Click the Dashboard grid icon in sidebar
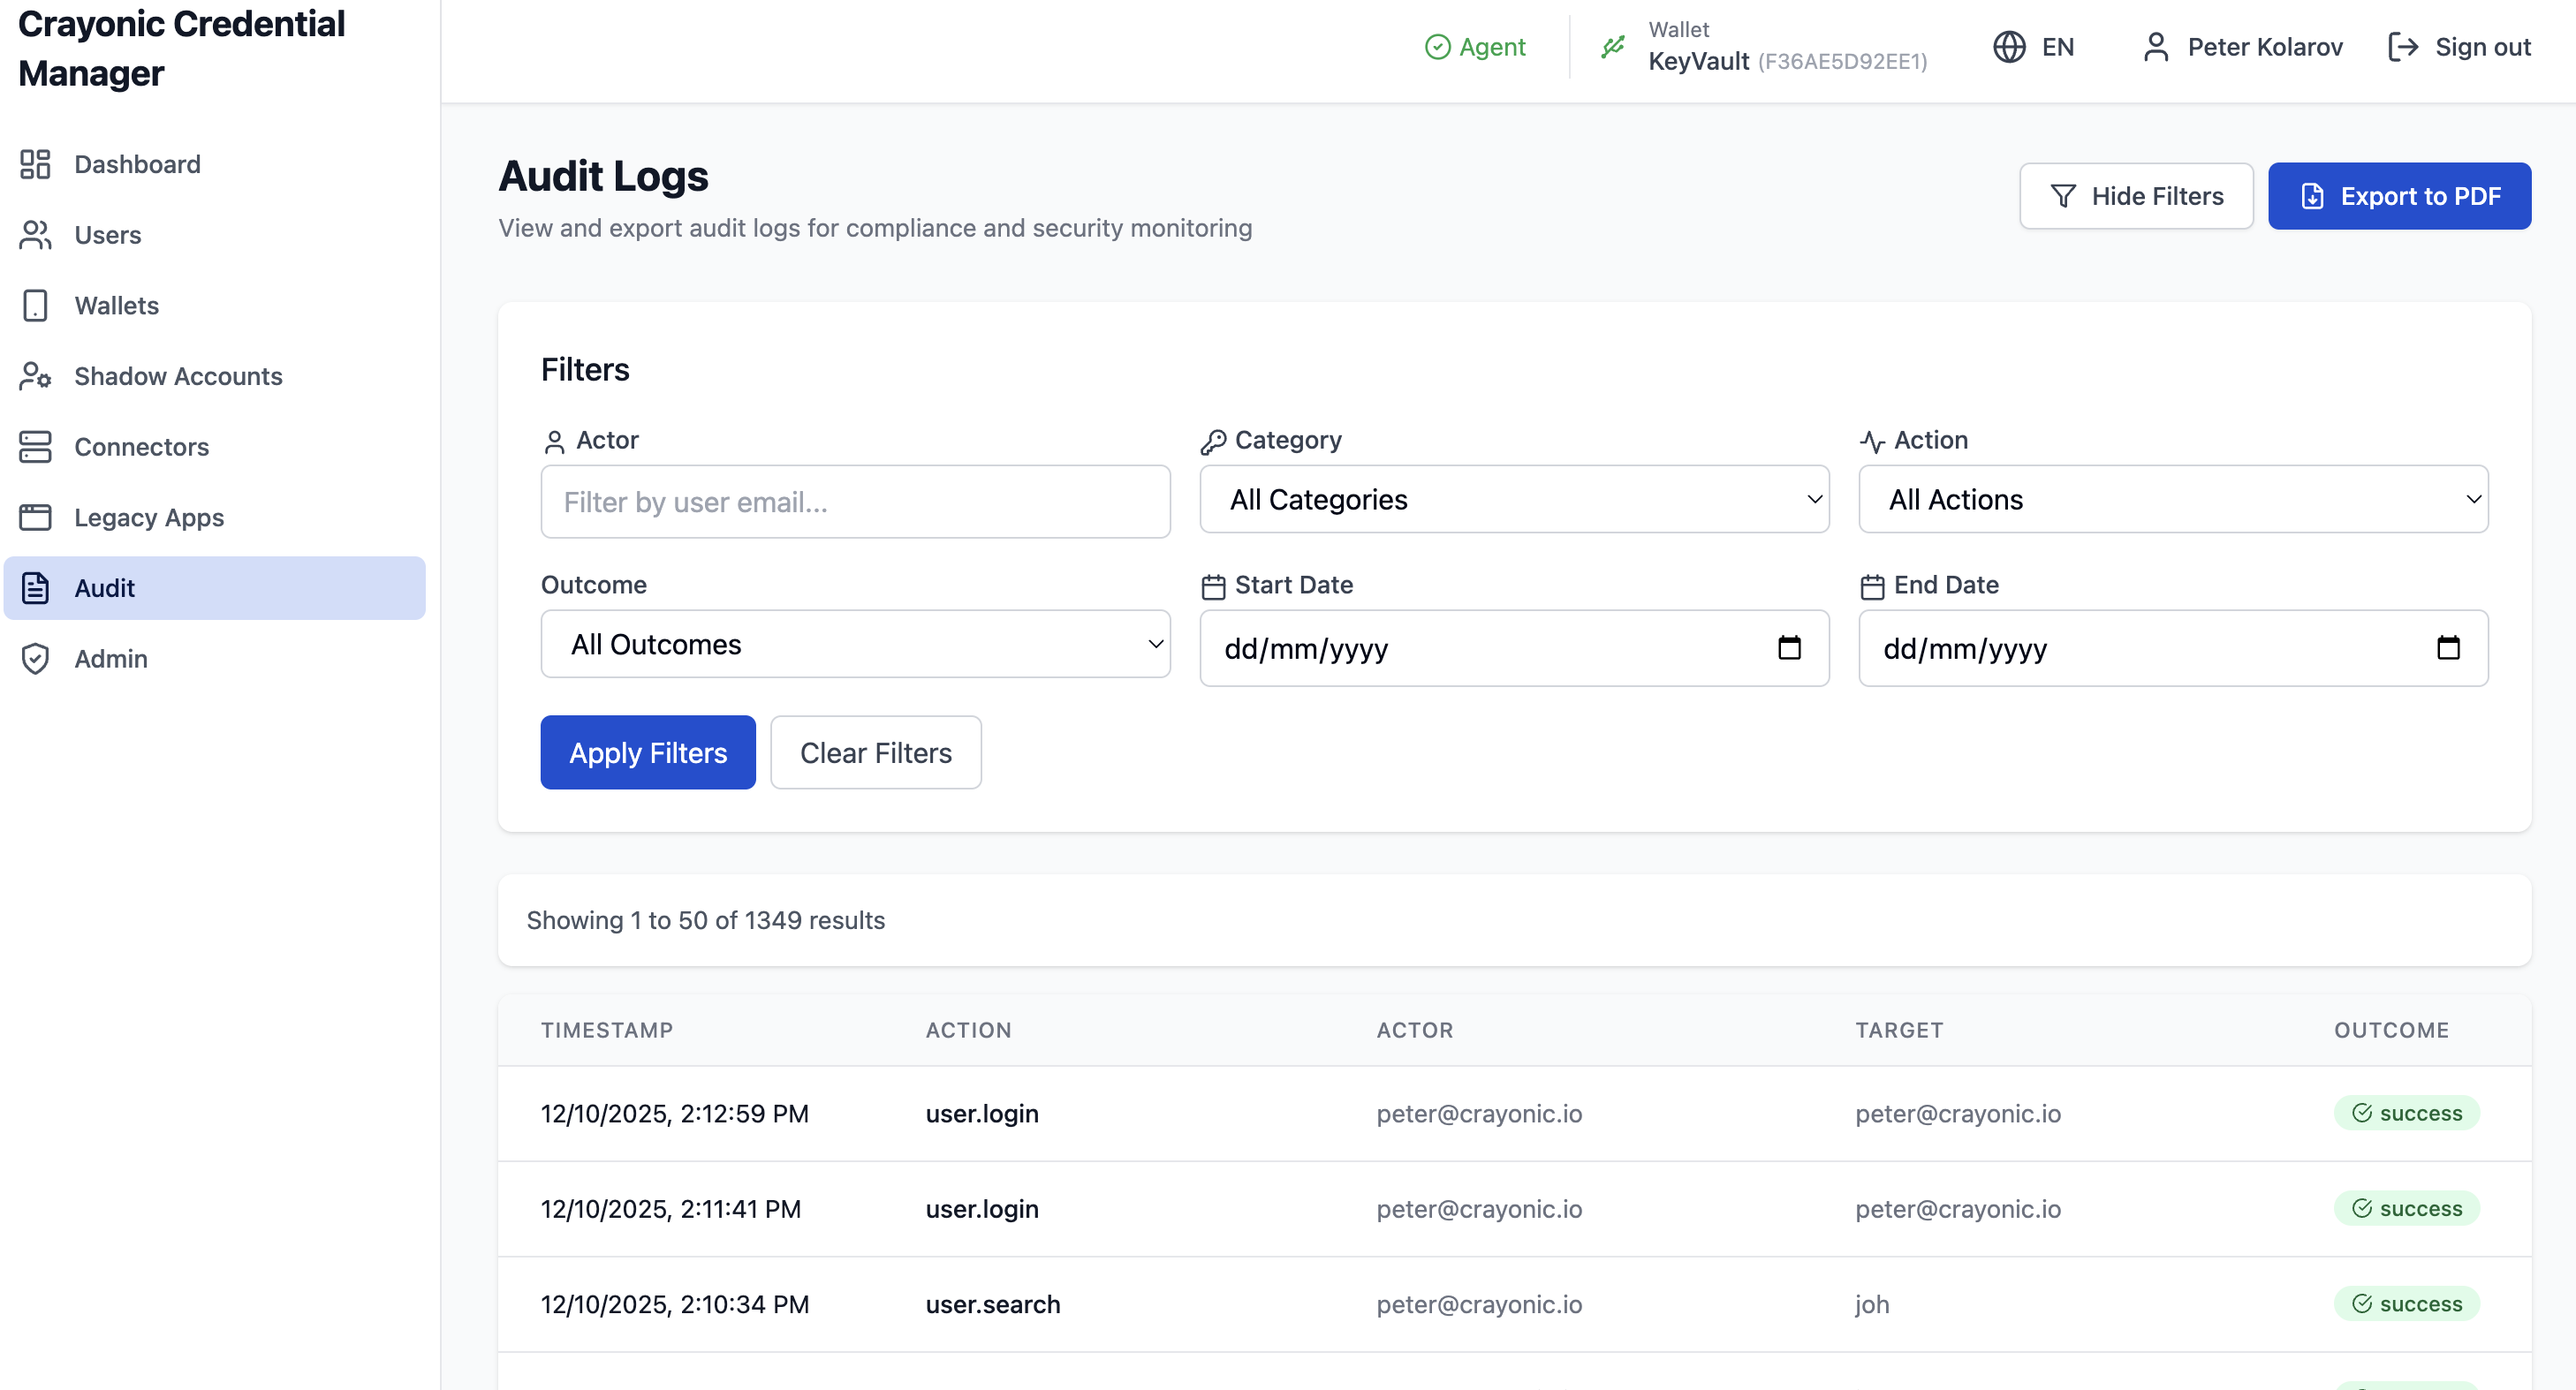This screenshot has height=1390, width=2576. click(35, 164)
